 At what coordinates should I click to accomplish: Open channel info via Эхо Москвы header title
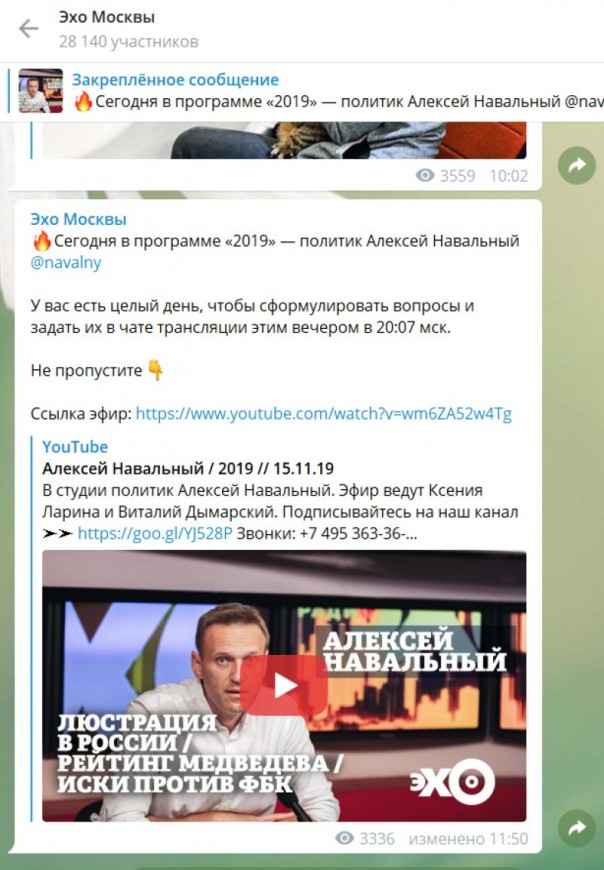pyautogui.click(x=106, y=17)
